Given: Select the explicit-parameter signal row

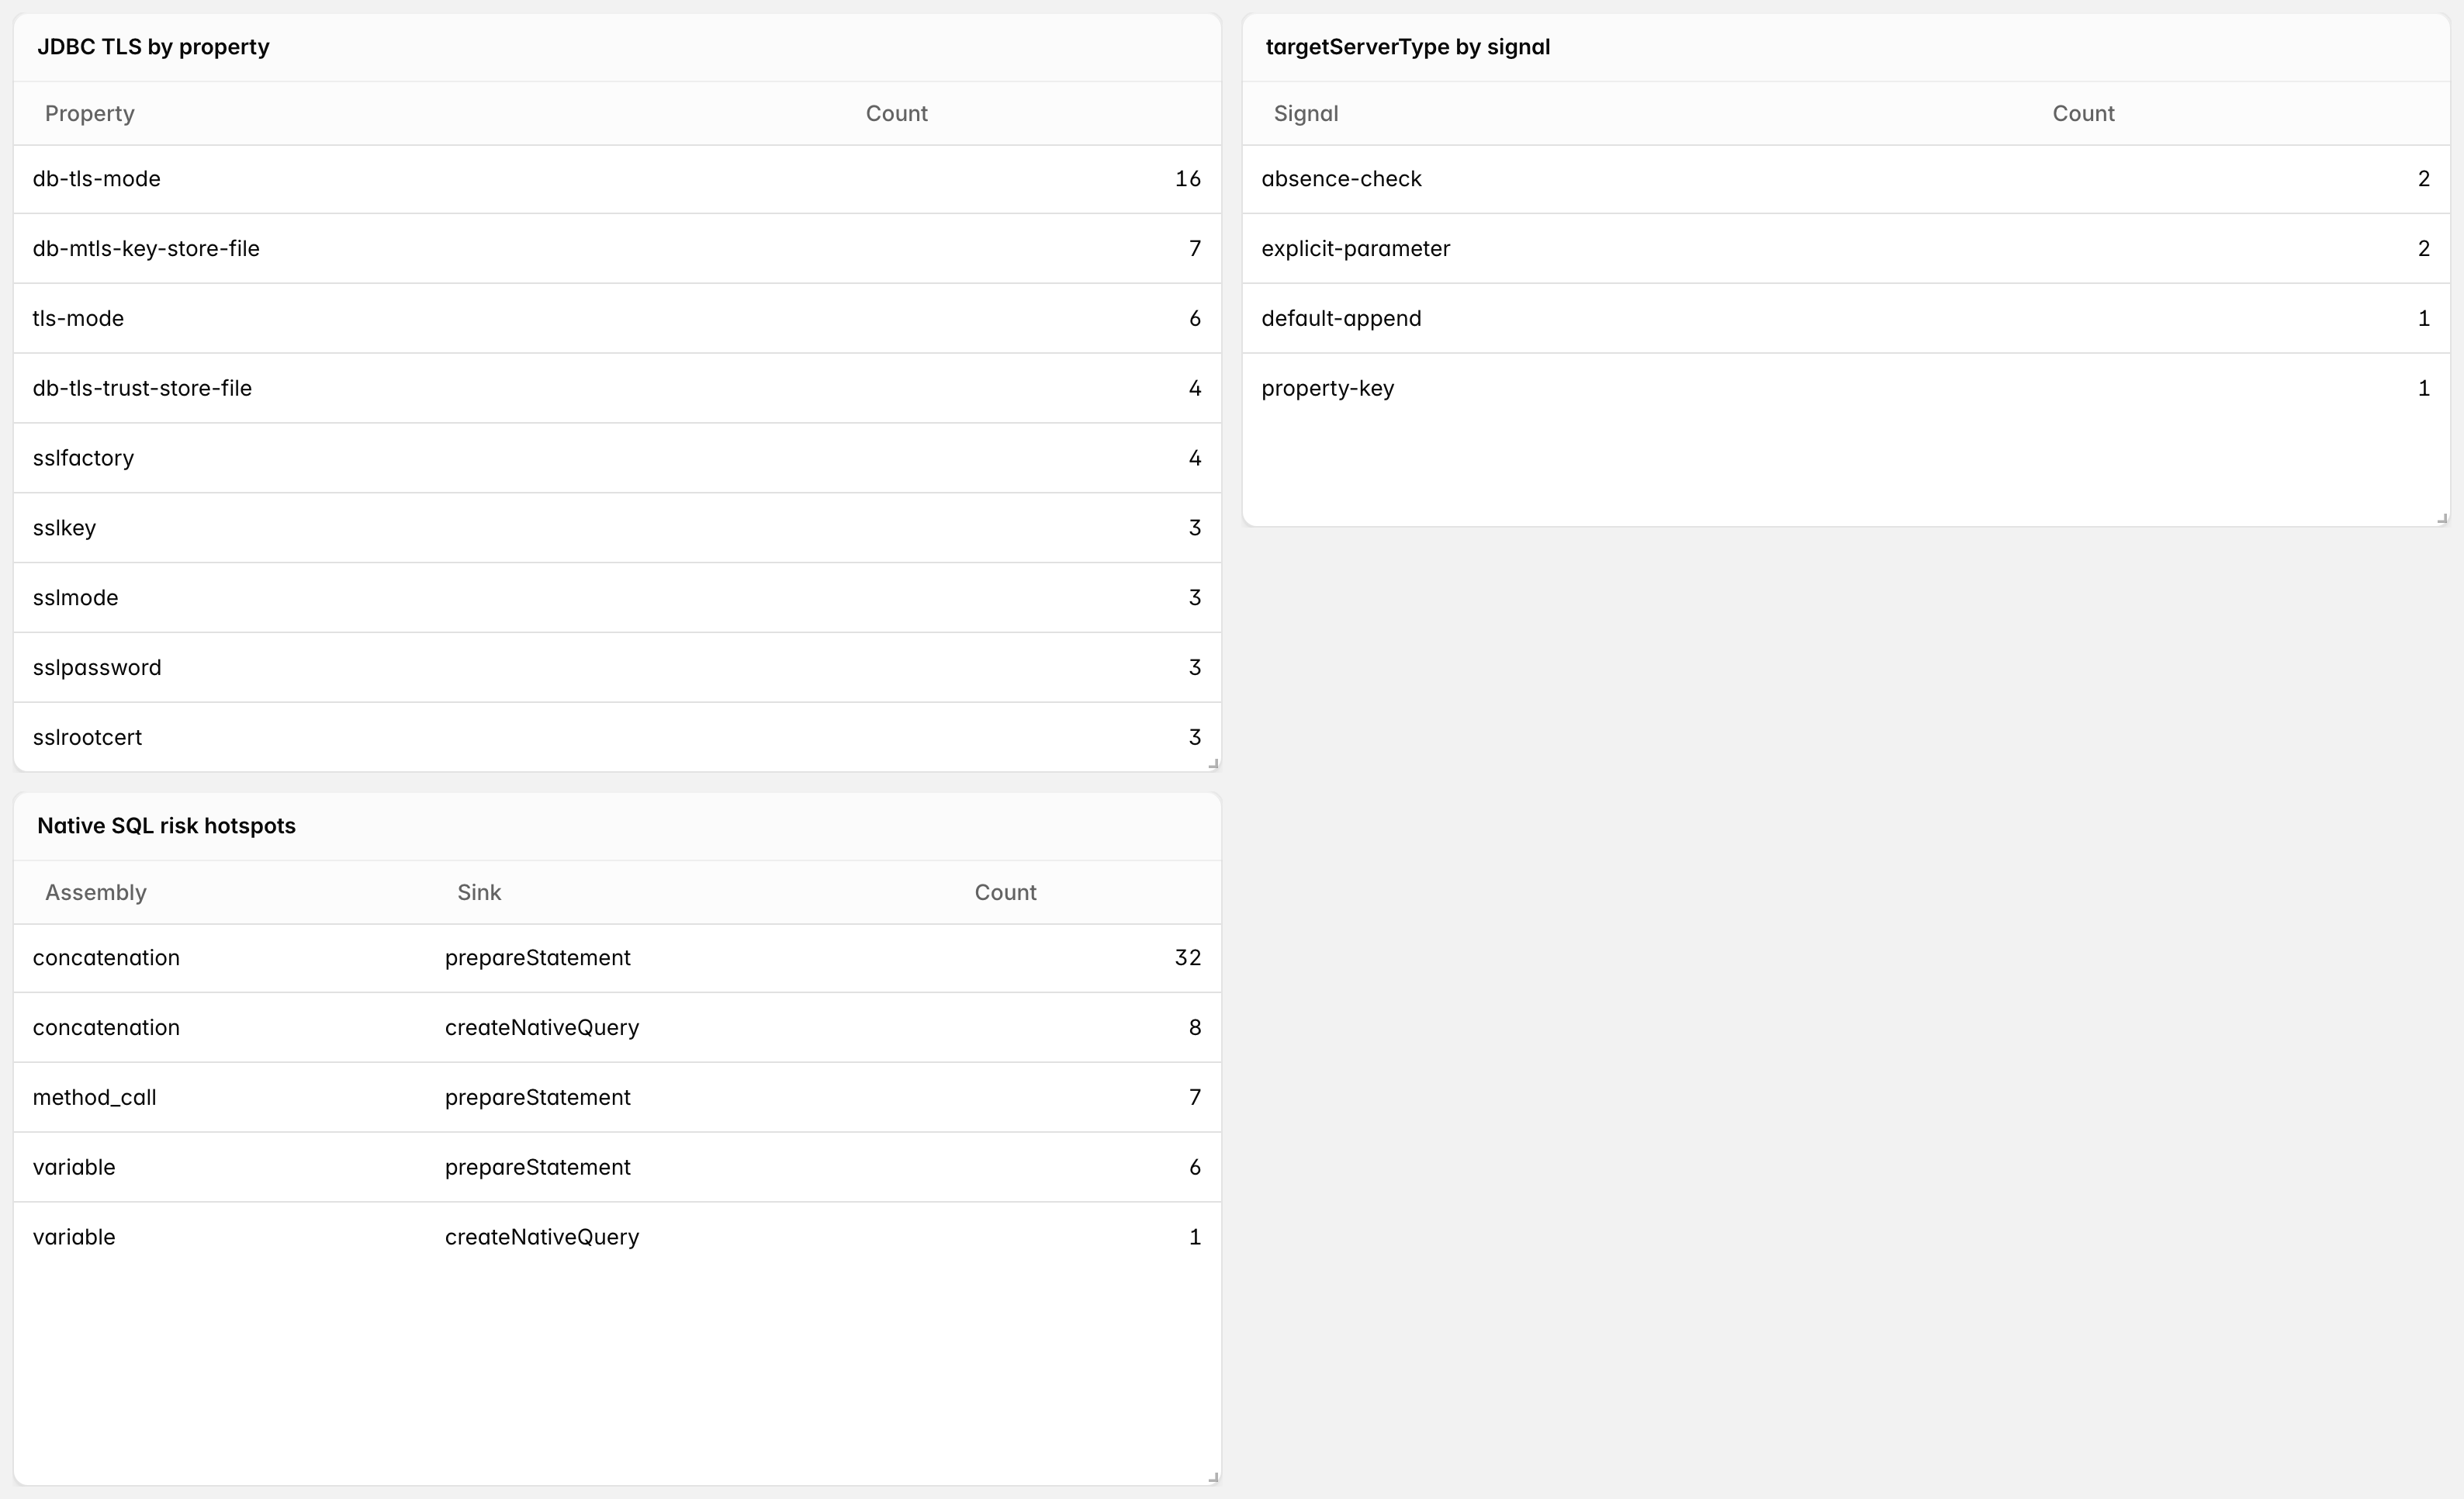Looking at the screenshot, I should pyautogui.click(x=1846, y=248).
